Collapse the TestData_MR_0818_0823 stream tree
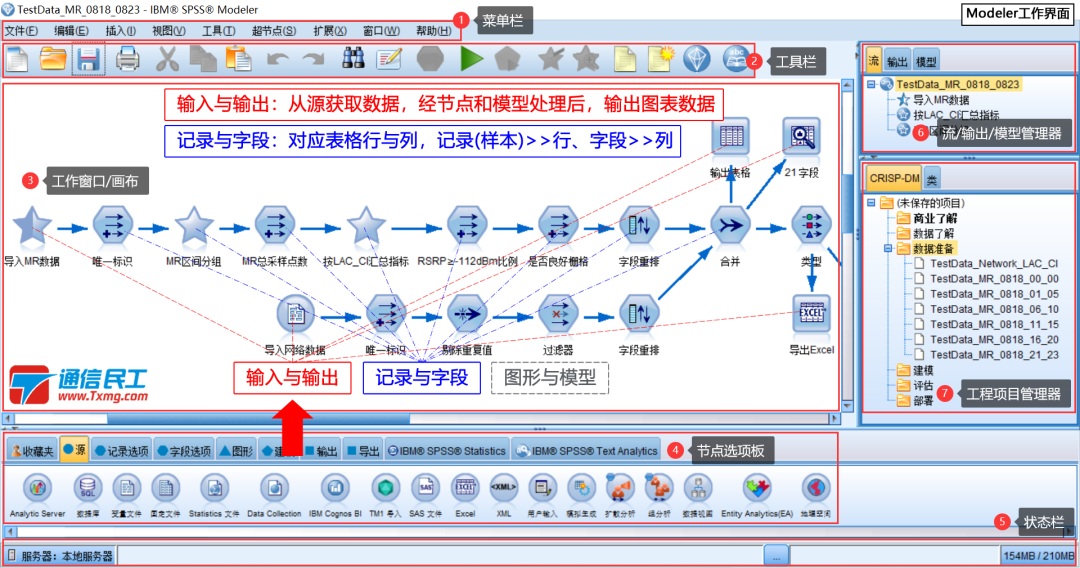Viewport: 1080px width, 568px height. (871, 84)
